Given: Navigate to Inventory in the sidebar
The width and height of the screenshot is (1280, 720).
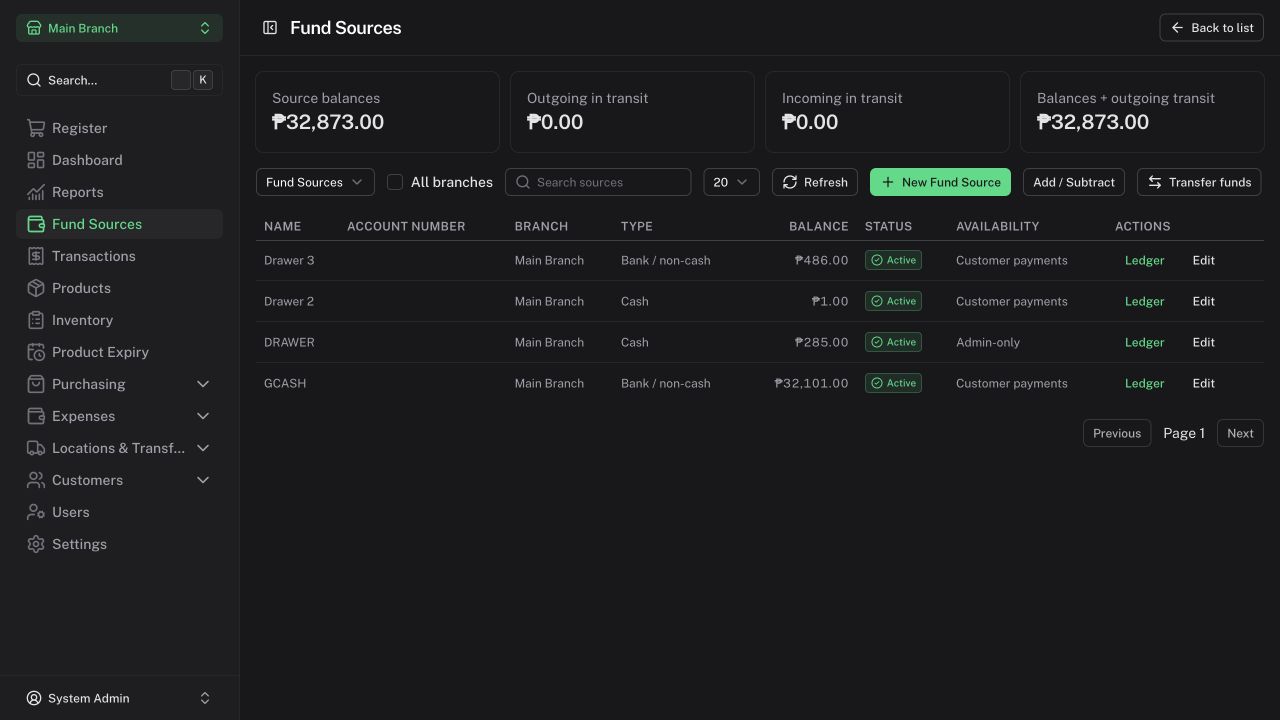Looking at the screenshot, I should [119, 320].
